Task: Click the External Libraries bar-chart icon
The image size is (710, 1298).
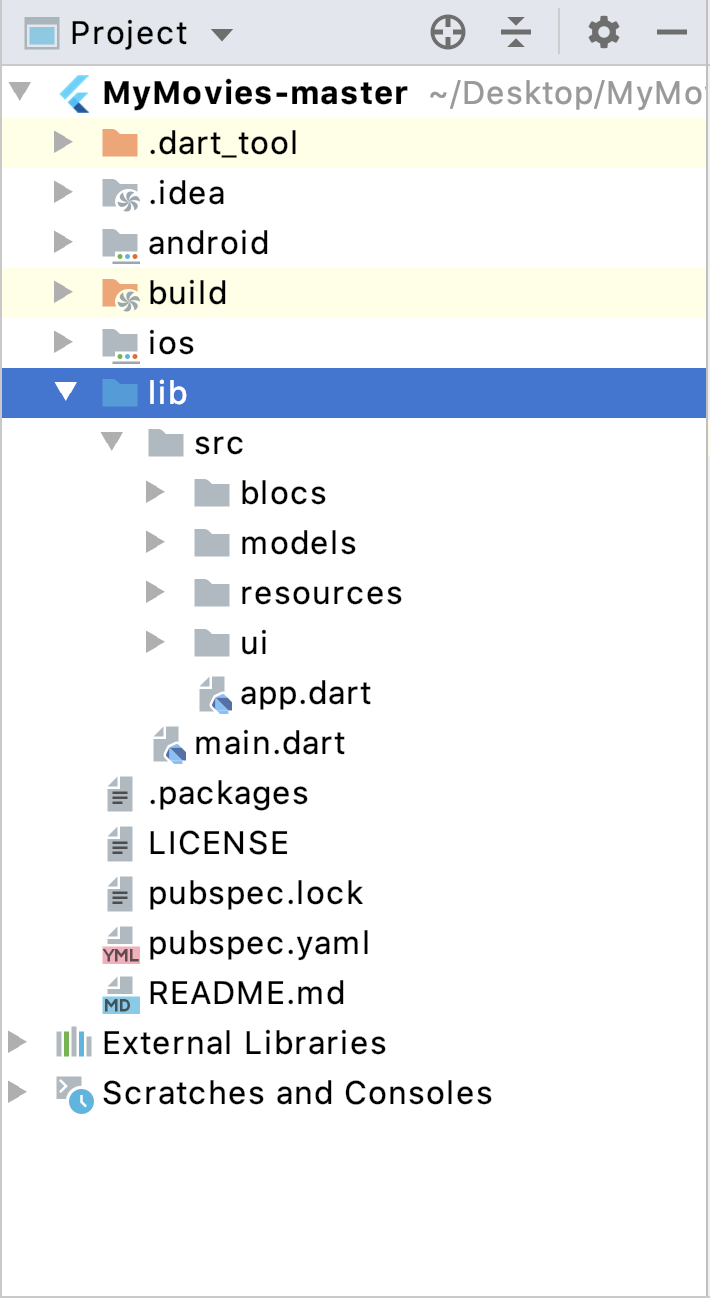Action: (x=74, y=1043)
